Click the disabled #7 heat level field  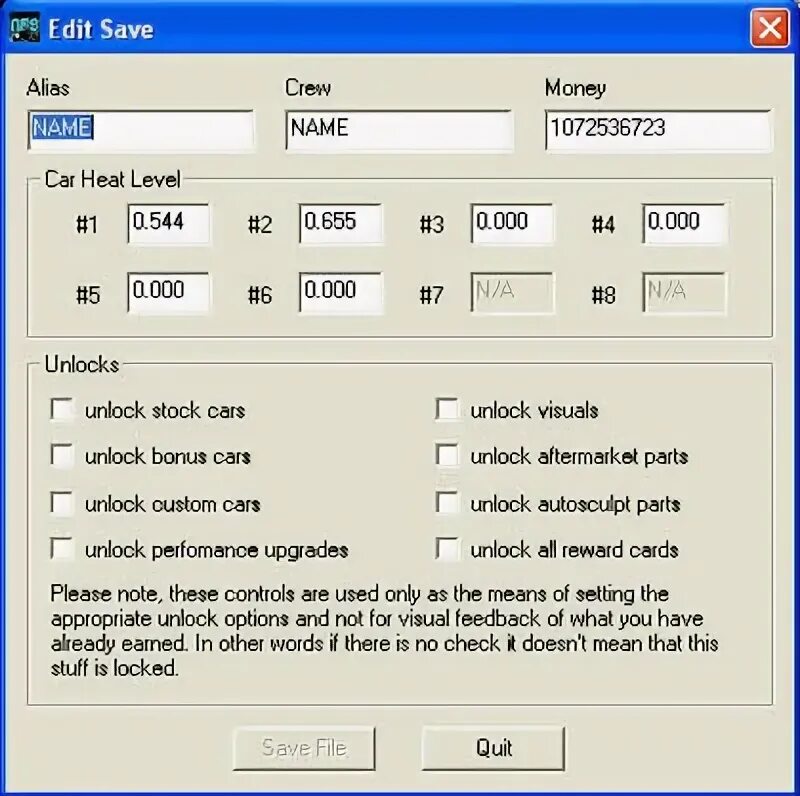click(512, 292)
